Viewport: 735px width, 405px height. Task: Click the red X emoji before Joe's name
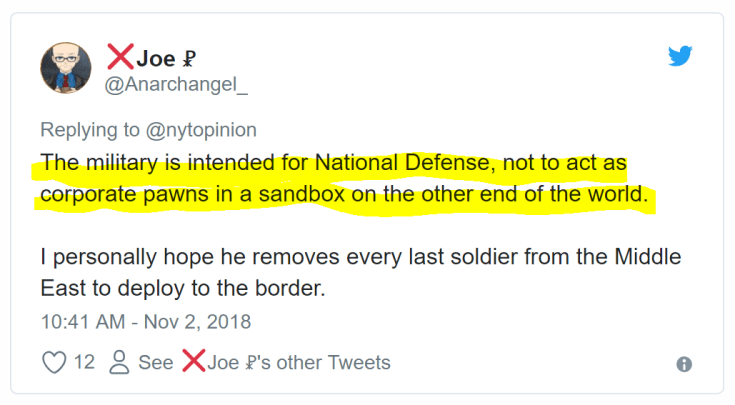[119, 58]
